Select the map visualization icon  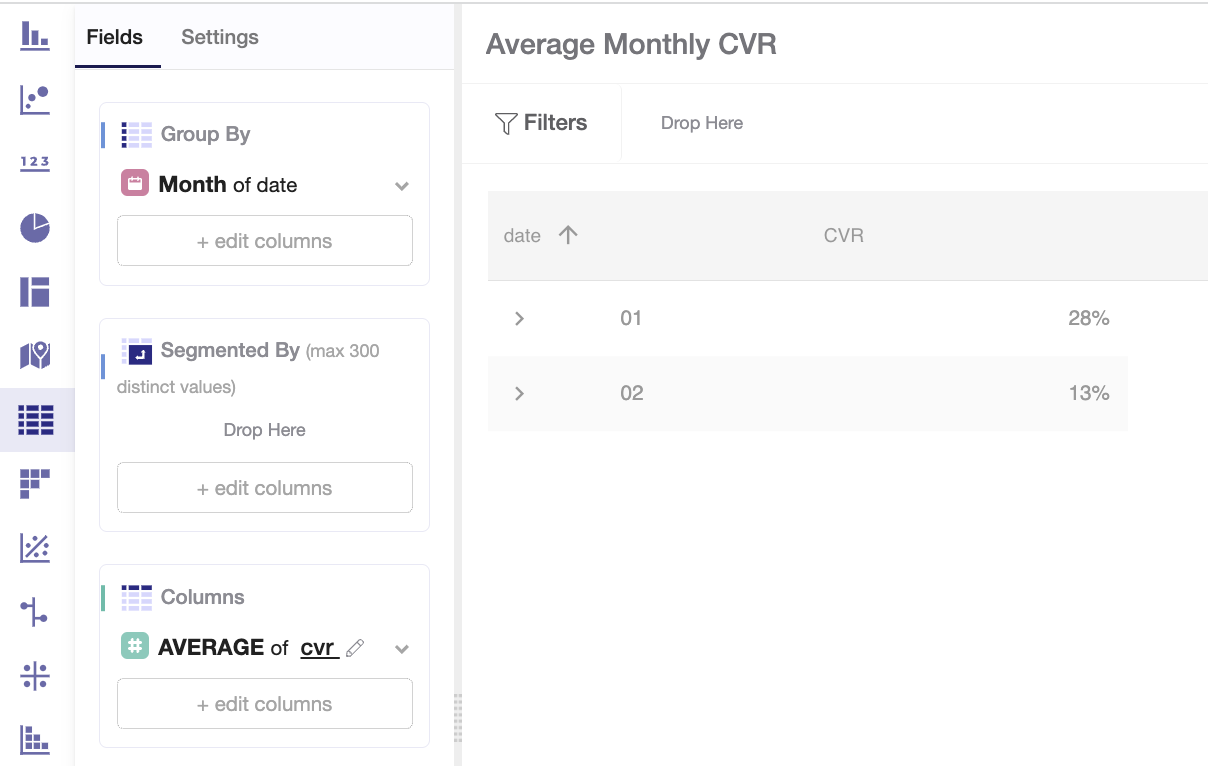pyautogui.click(x=35, y=355)
